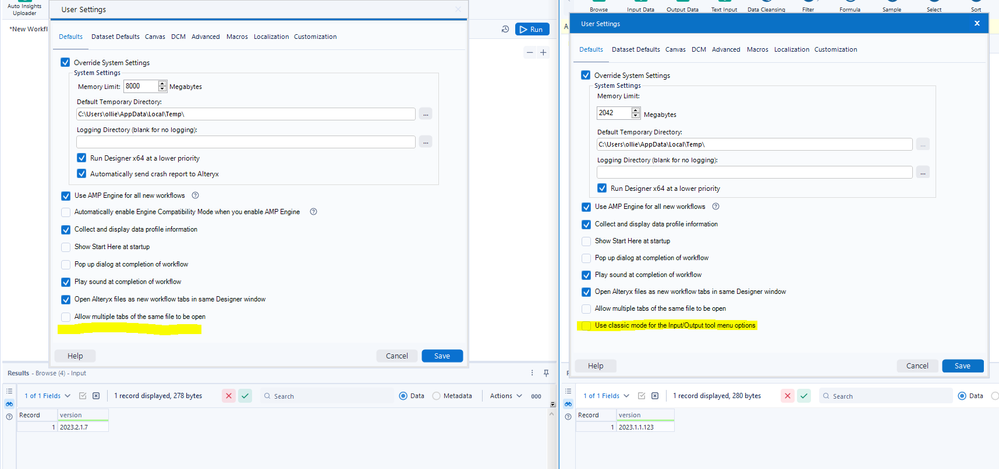Click red X discard button, left Results
This screenshot has height=469, width=999.
click(x=229, y=396)
